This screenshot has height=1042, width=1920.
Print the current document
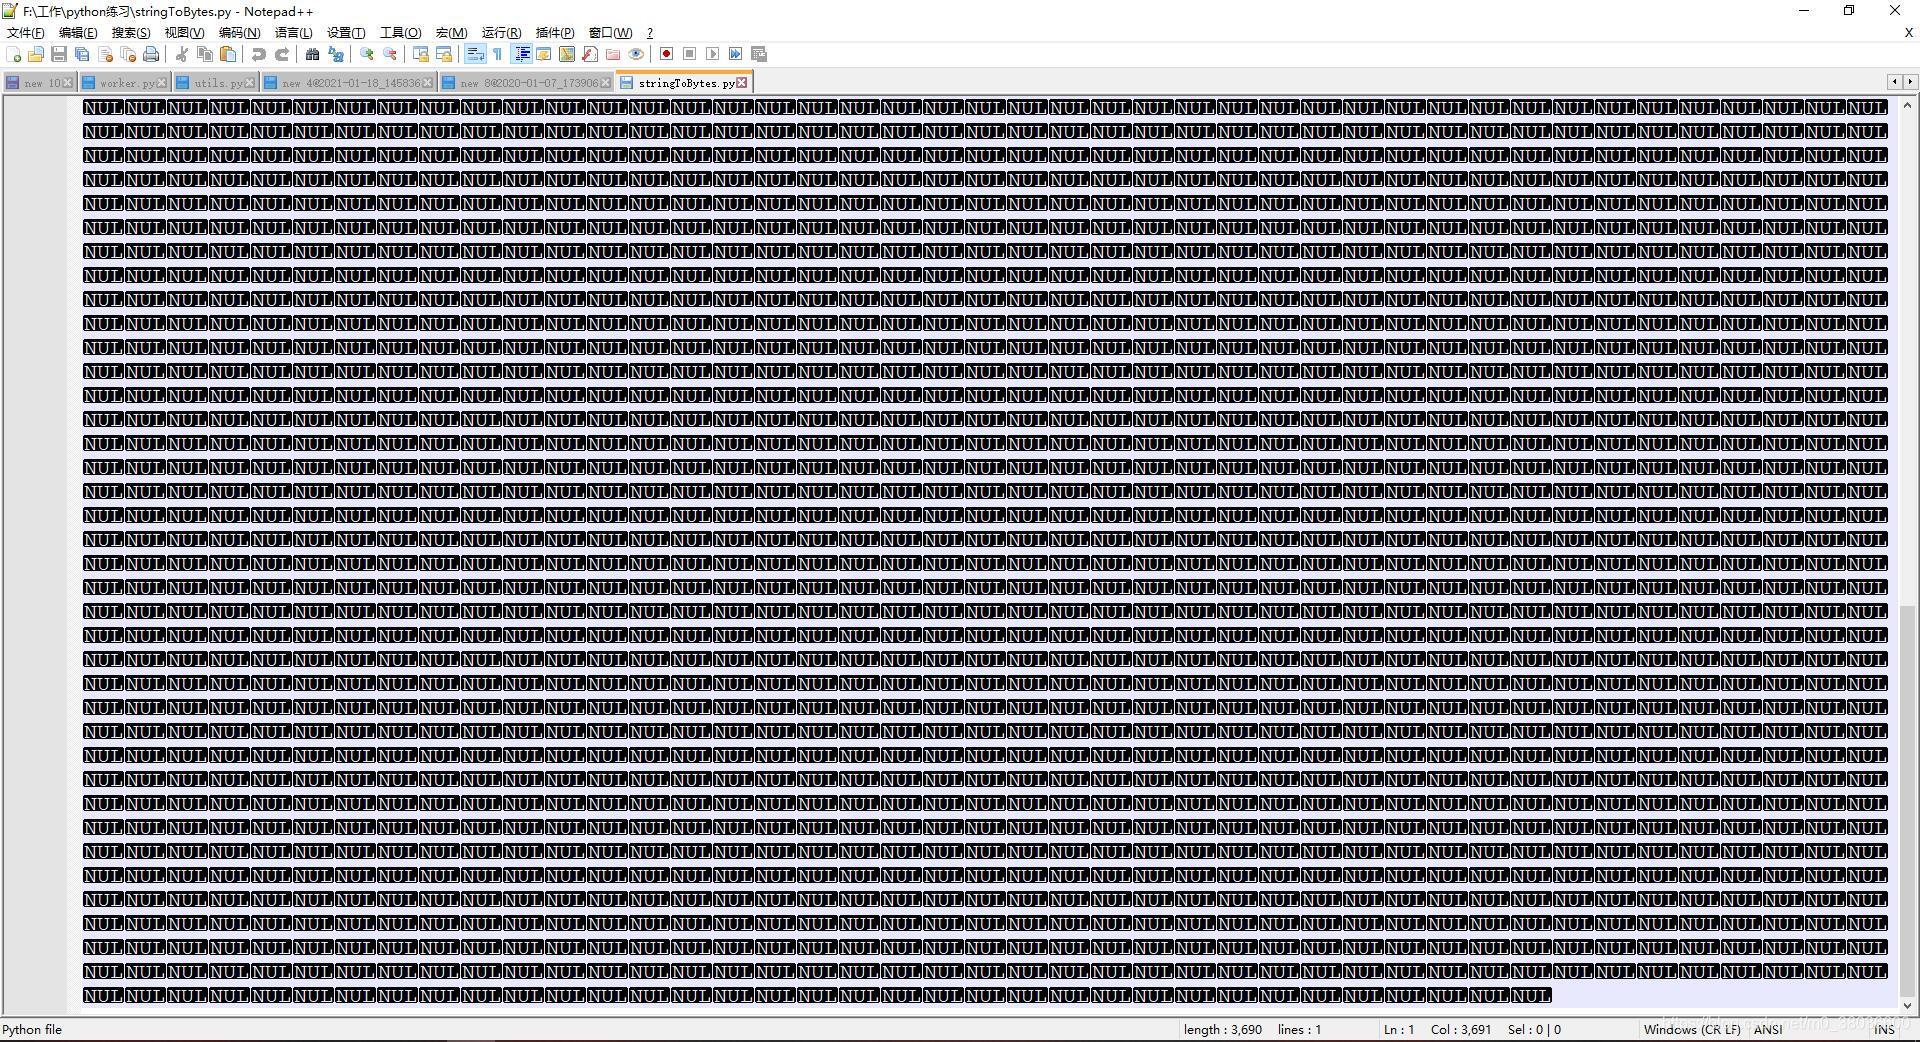151,54
